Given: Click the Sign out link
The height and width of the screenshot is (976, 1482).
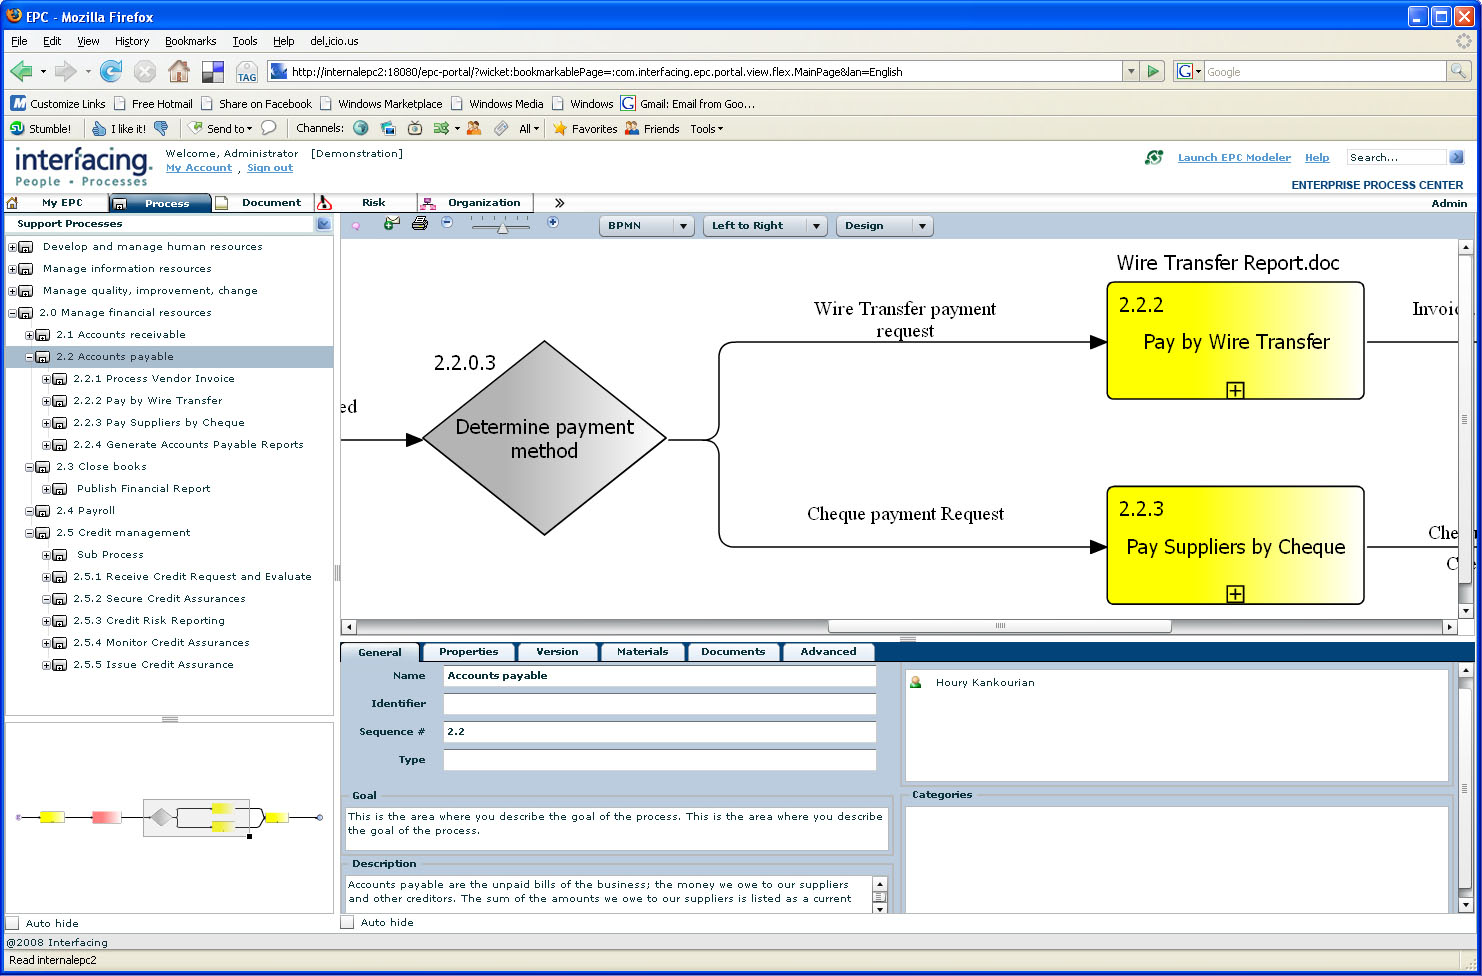Looking at the screenshot, I should [x=270, y=168].
